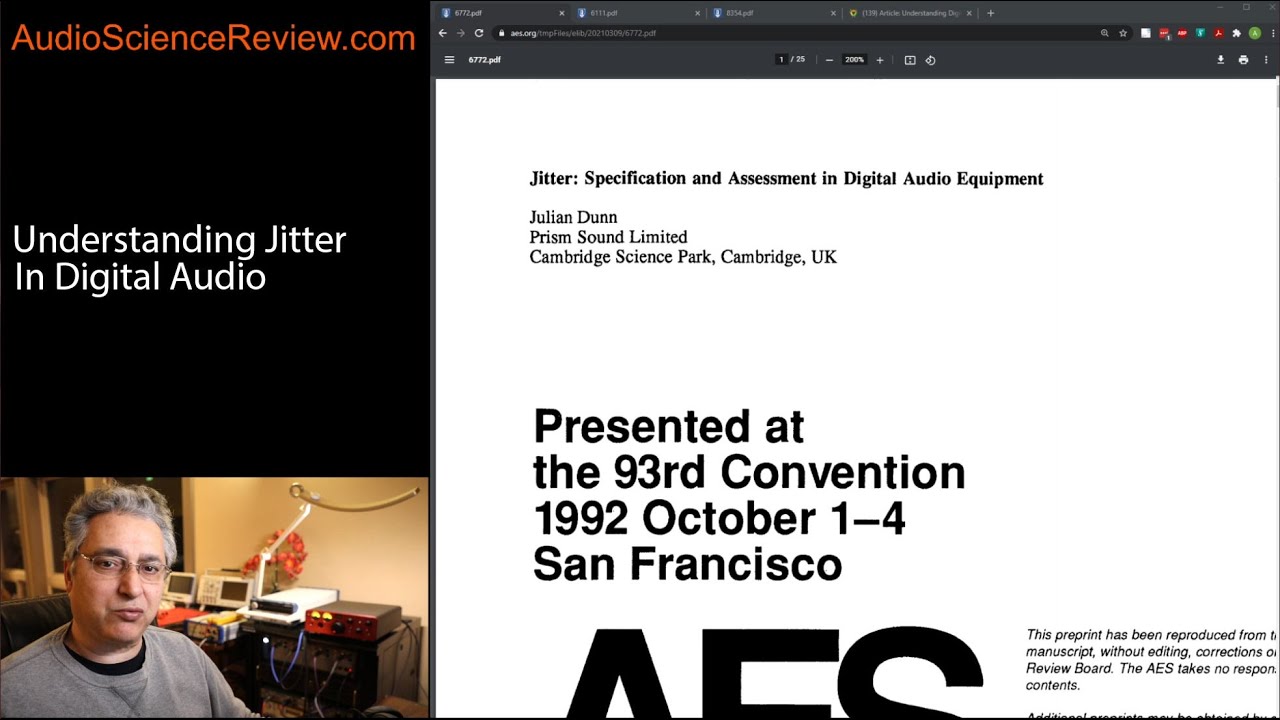Open the Article: Understanding Digital tab
The image size is (1280, 720).
[908, 13]
